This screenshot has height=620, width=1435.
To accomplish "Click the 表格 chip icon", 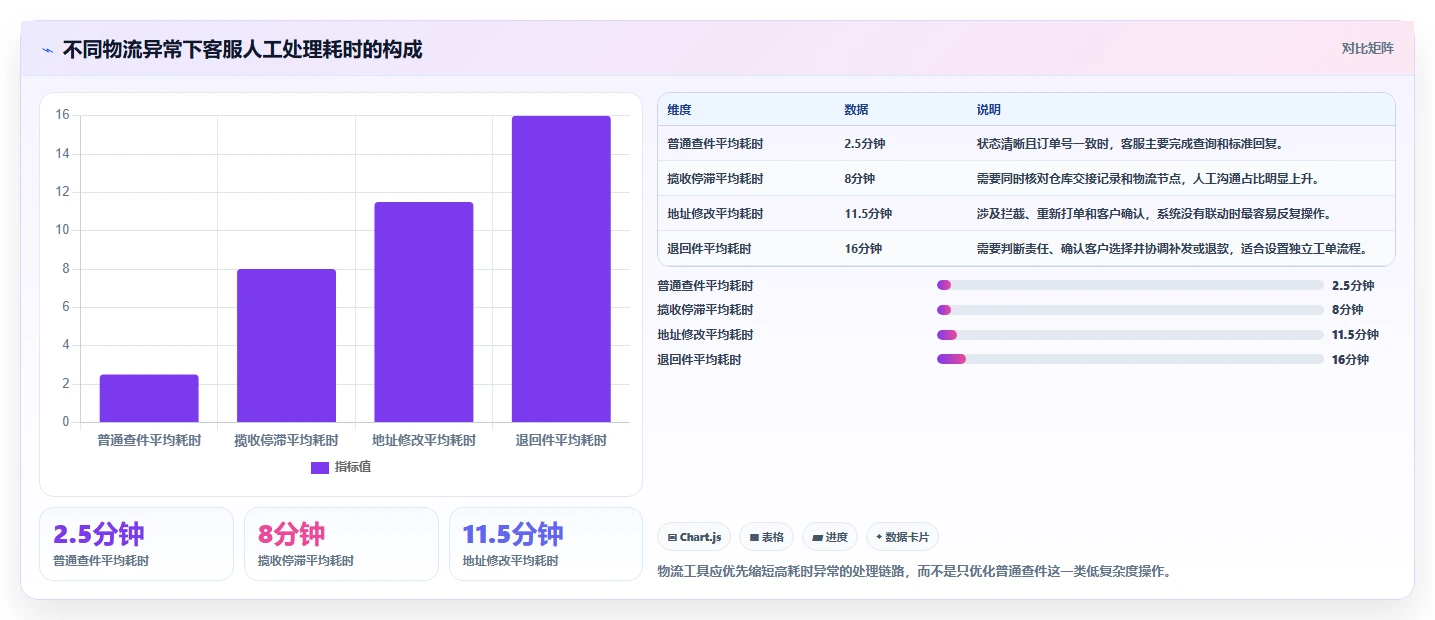I will coord(754,537).
